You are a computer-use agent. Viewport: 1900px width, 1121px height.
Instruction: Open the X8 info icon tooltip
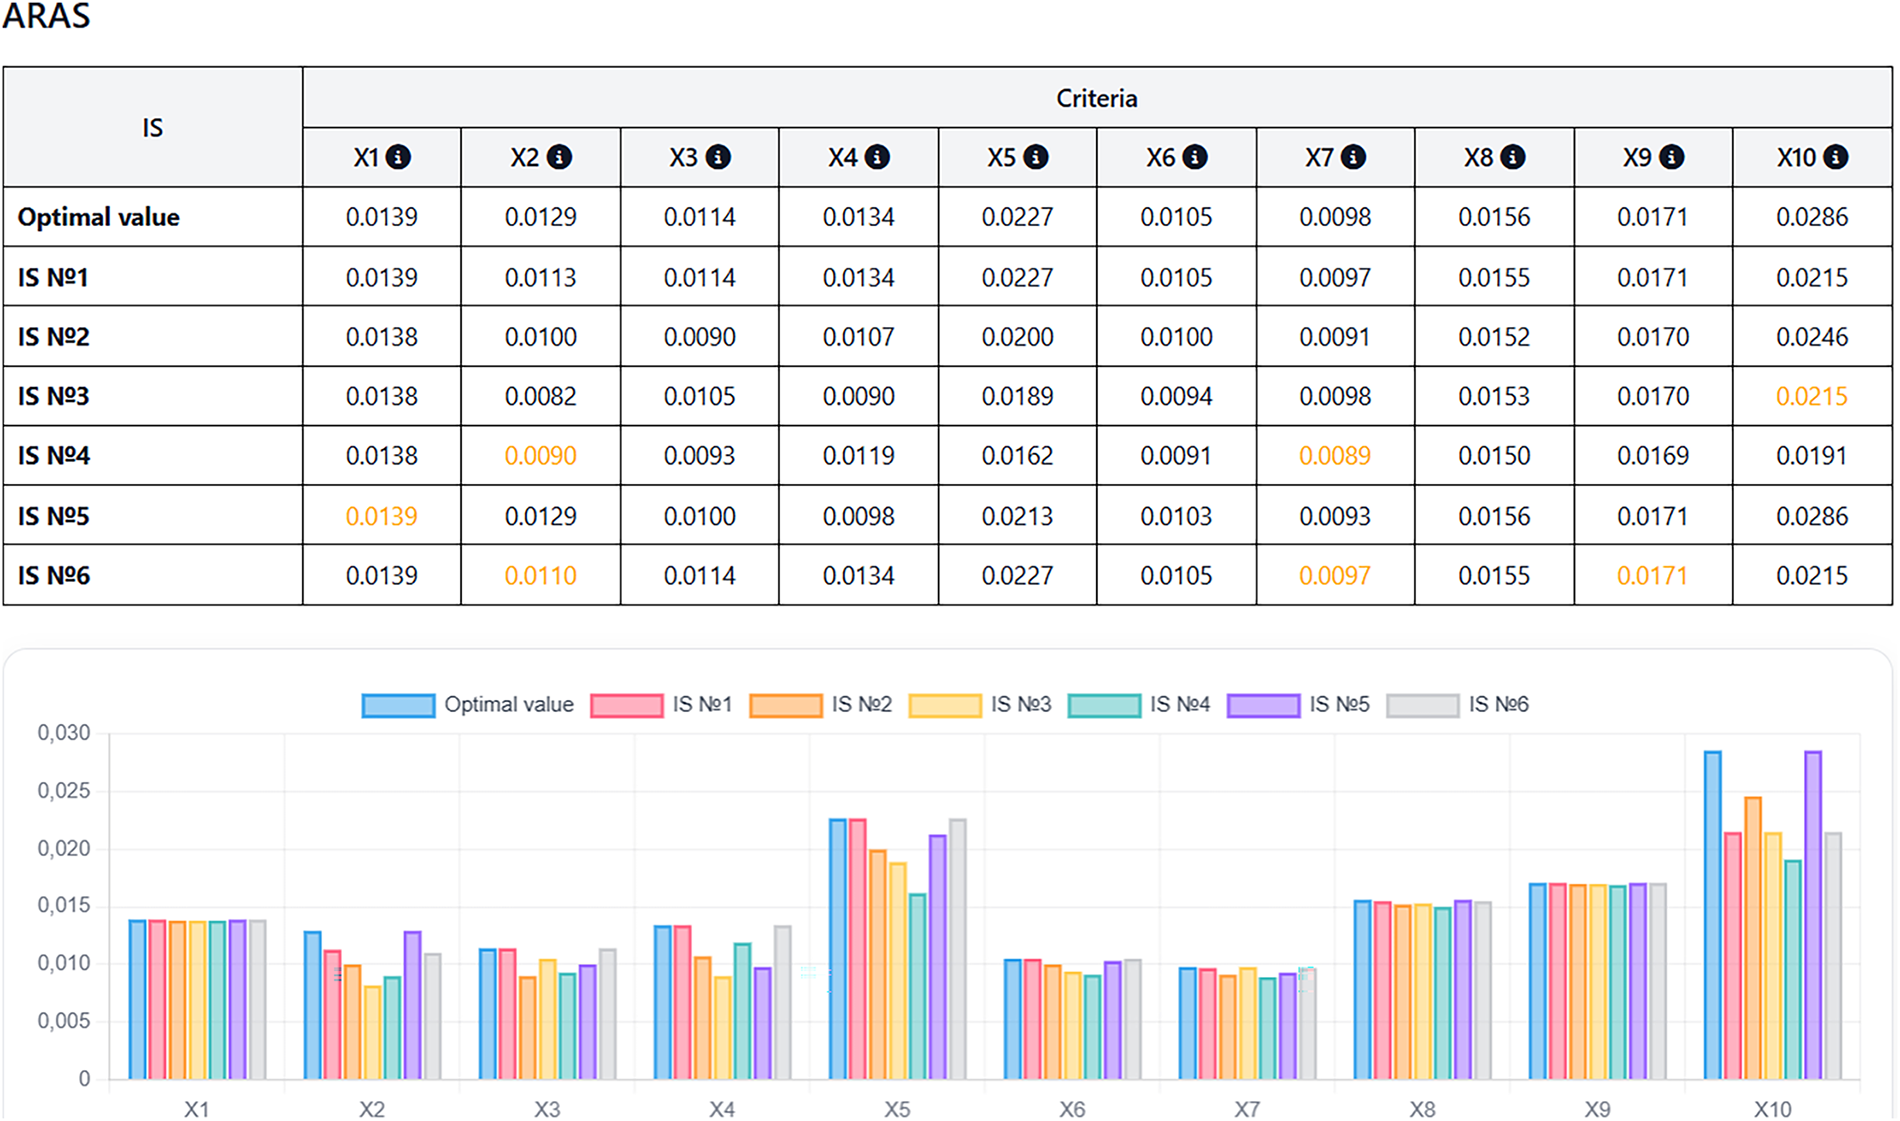(1513, 157)
